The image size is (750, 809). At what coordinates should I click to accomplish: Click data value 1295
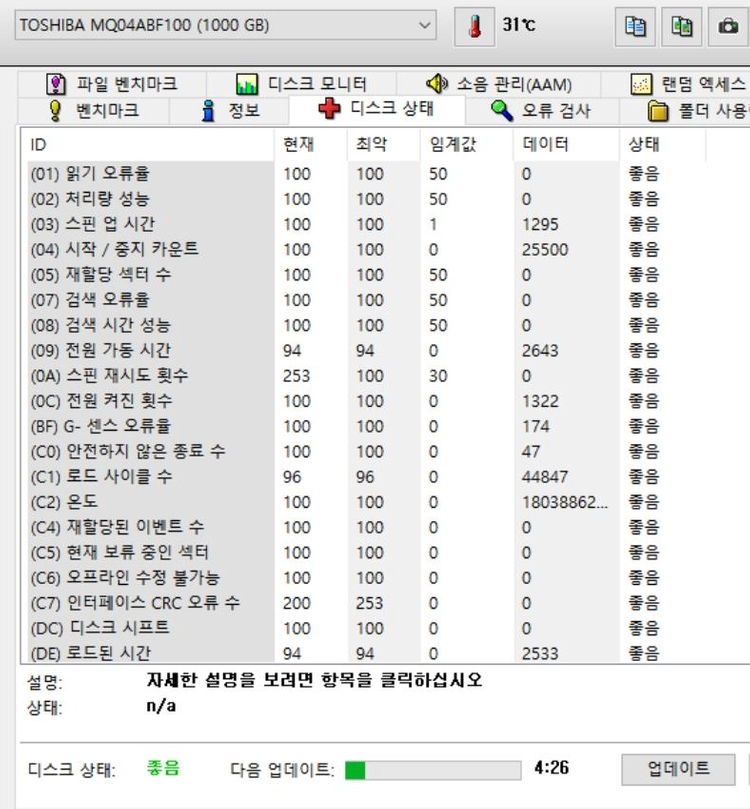540,224
